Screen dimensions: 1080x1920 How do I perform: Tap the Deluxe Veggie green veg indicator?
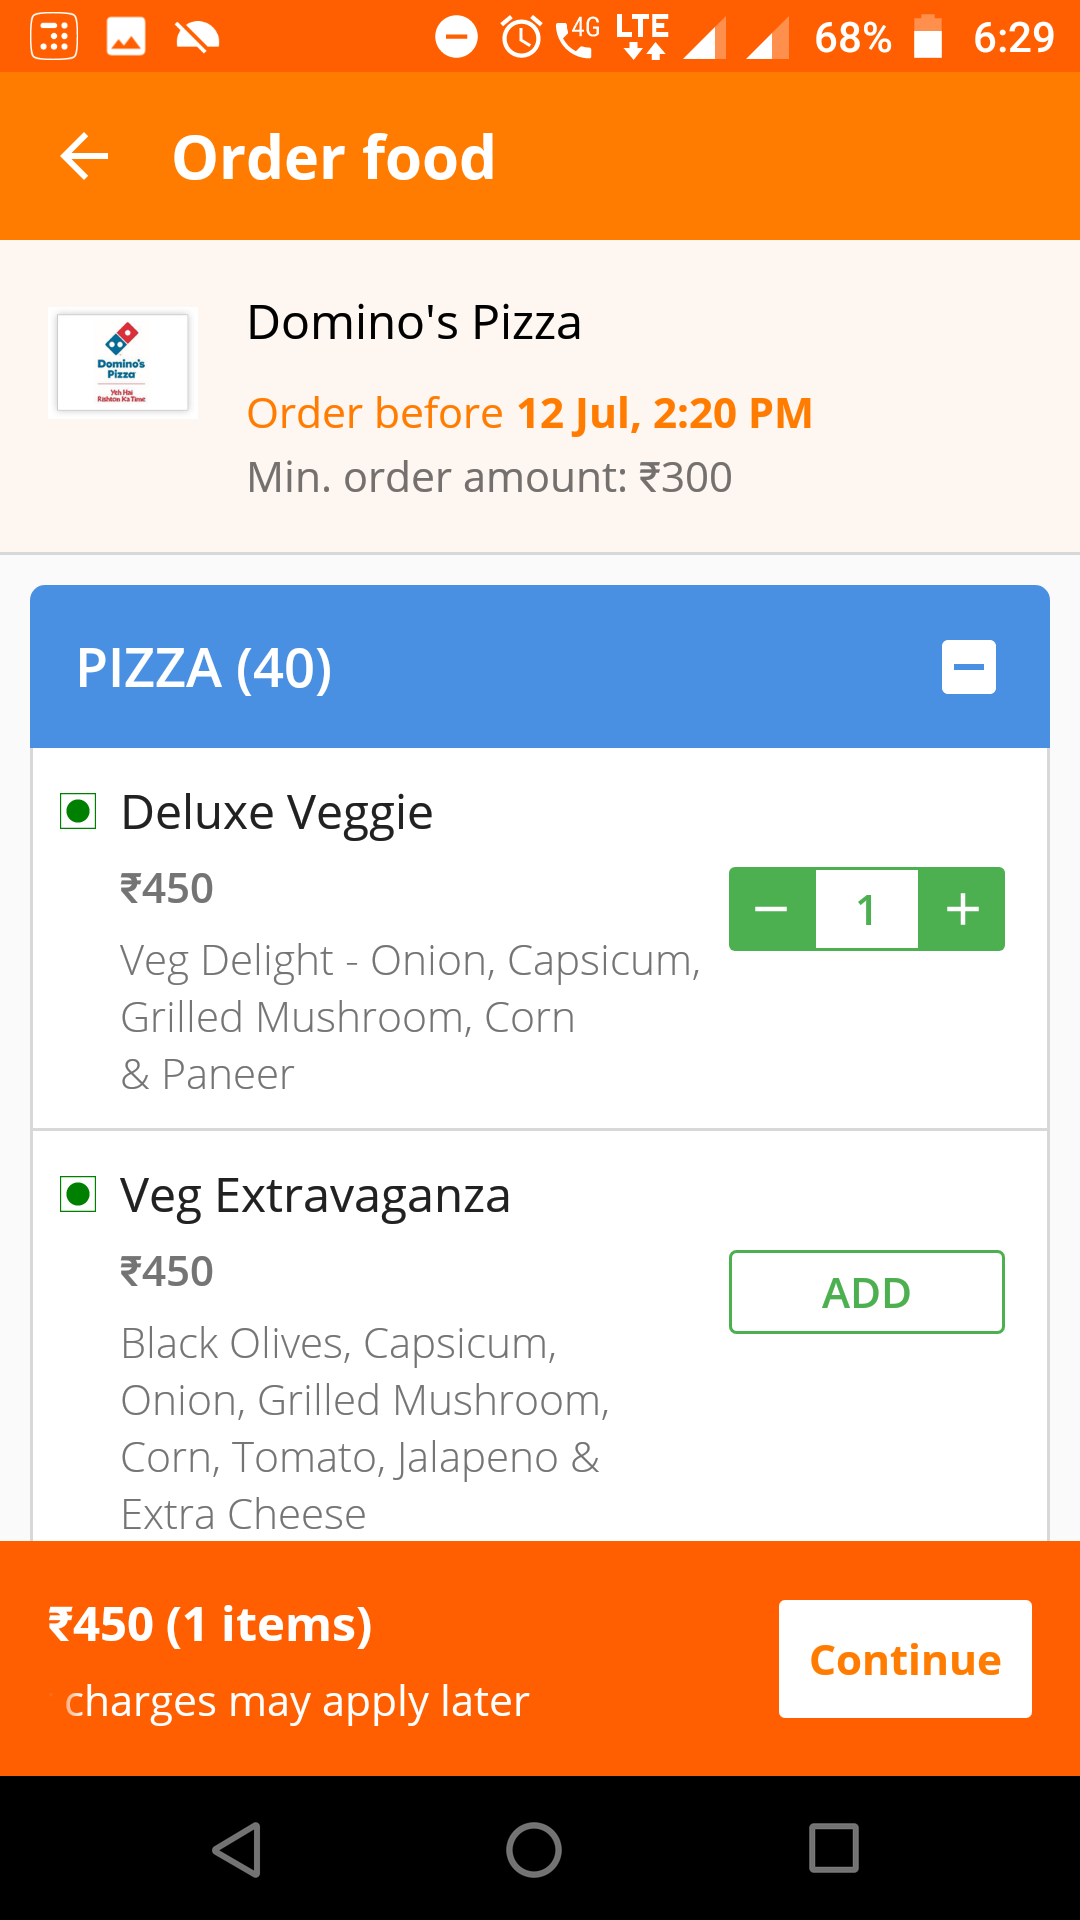tap(78, 811)
